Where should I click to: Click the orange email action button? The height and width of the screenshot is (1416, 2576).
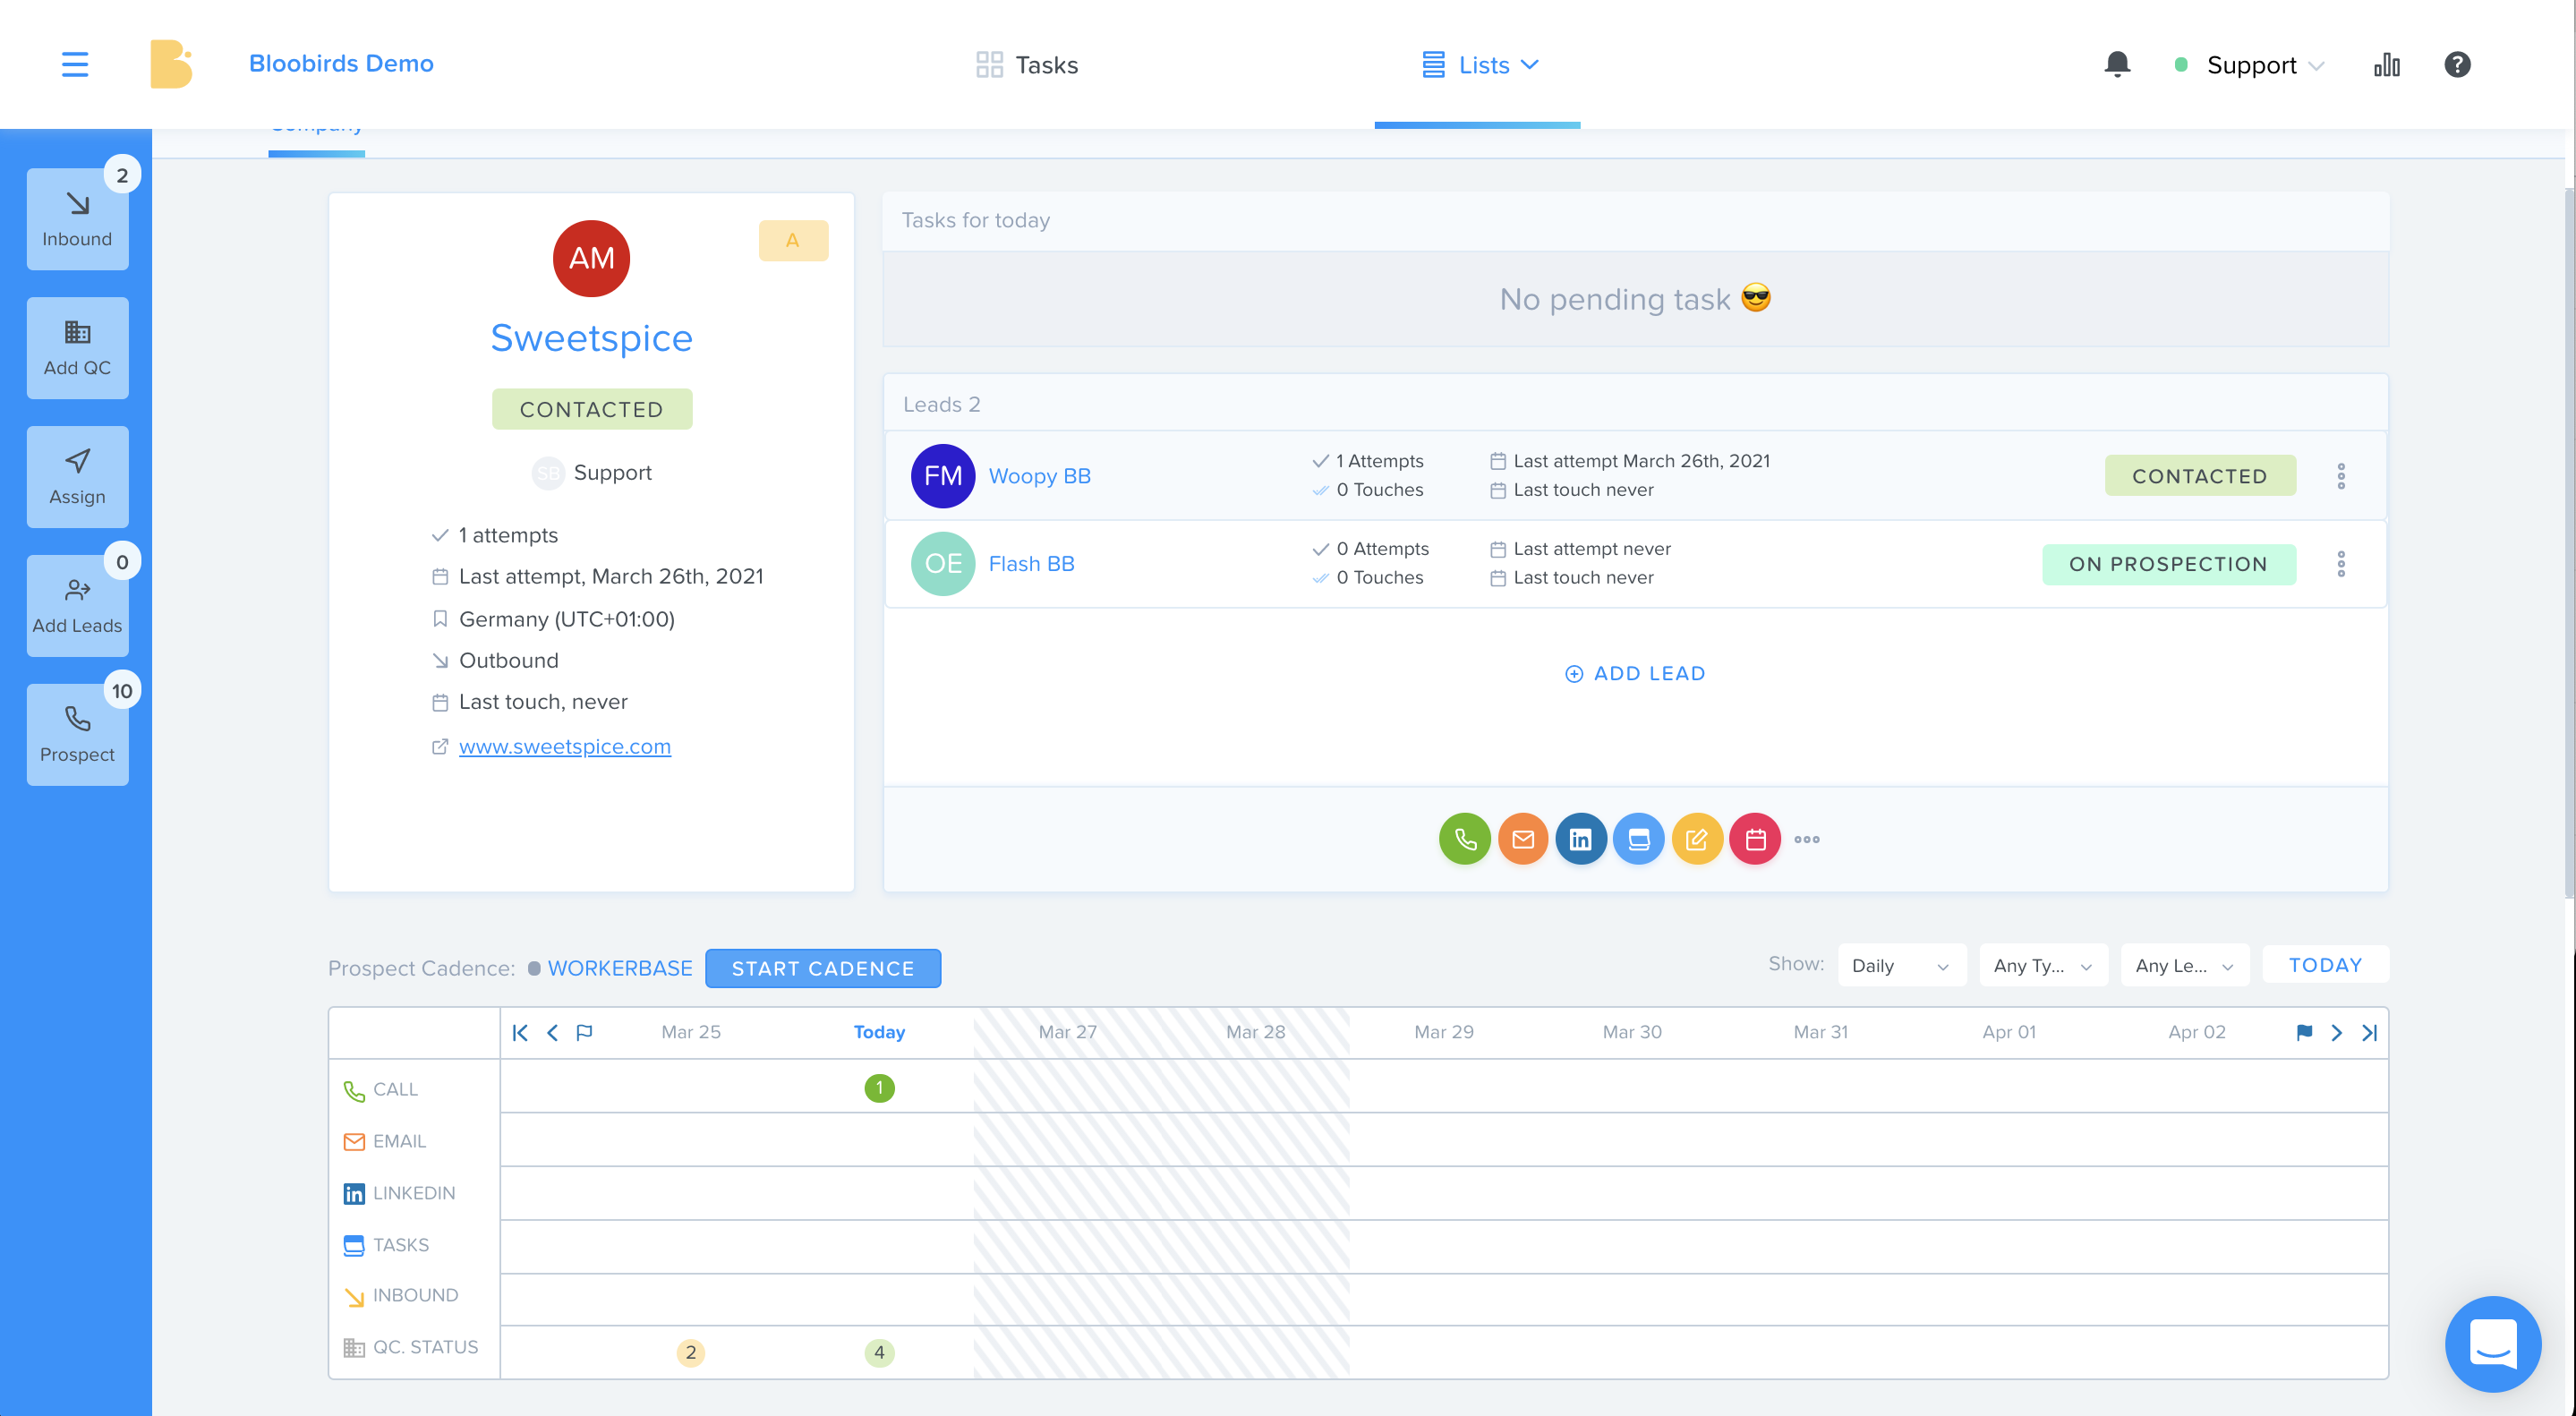coord(1523,839)
